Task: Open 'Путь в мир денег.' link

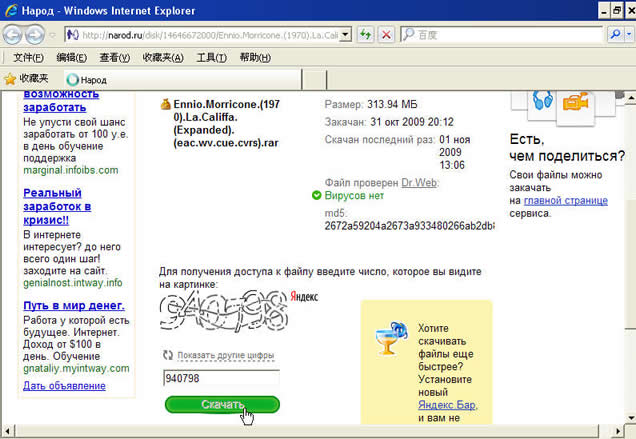Action: pos(74,305)
